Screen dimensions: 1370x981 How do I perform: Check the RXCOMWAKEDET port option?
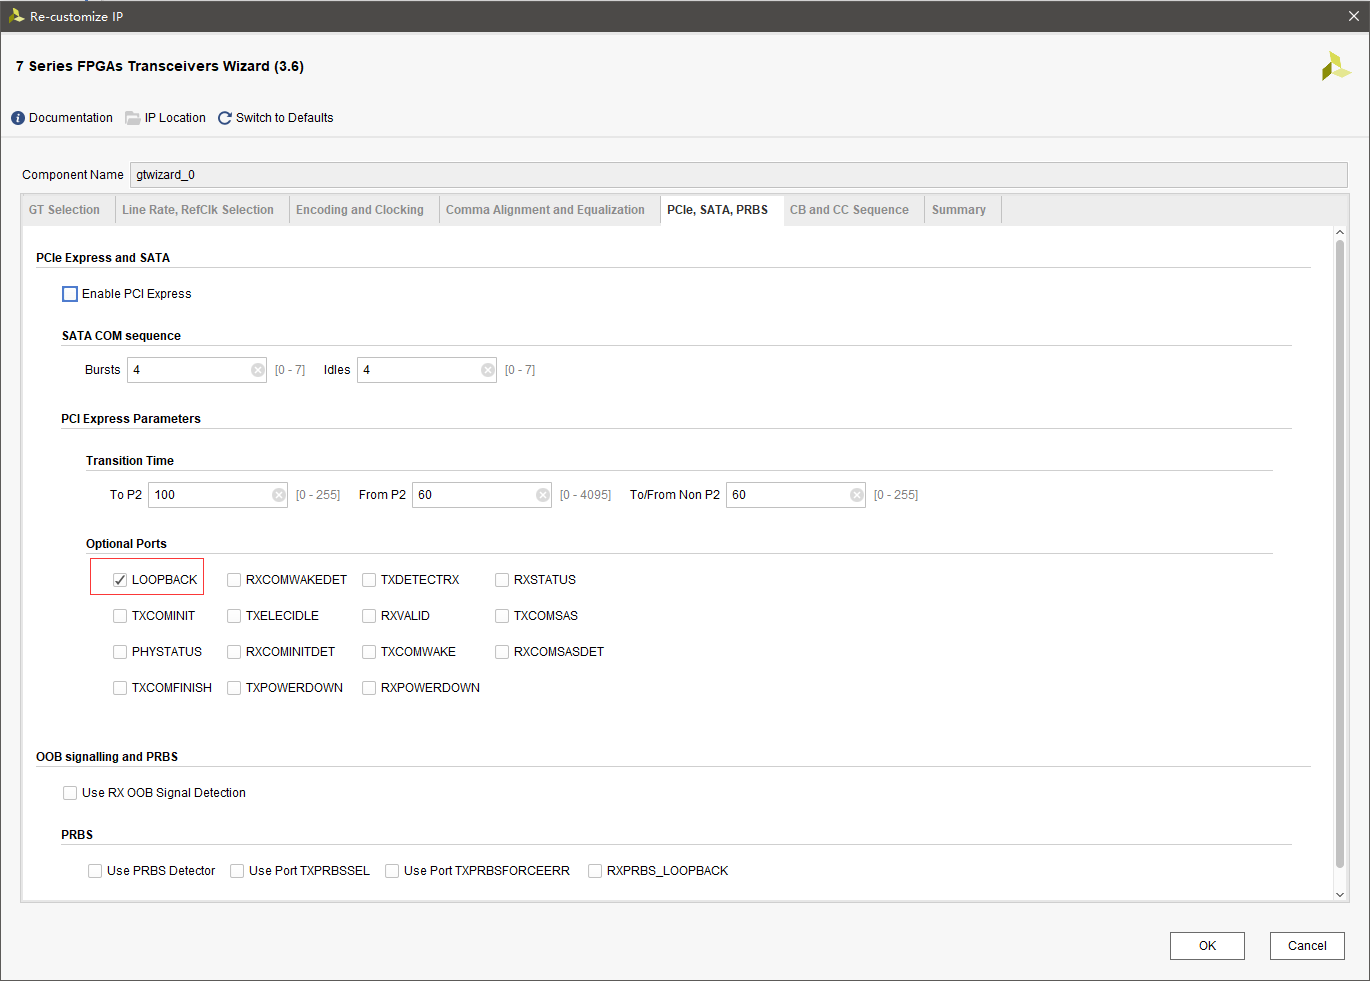pyautogui.click(x=234, y=580)
